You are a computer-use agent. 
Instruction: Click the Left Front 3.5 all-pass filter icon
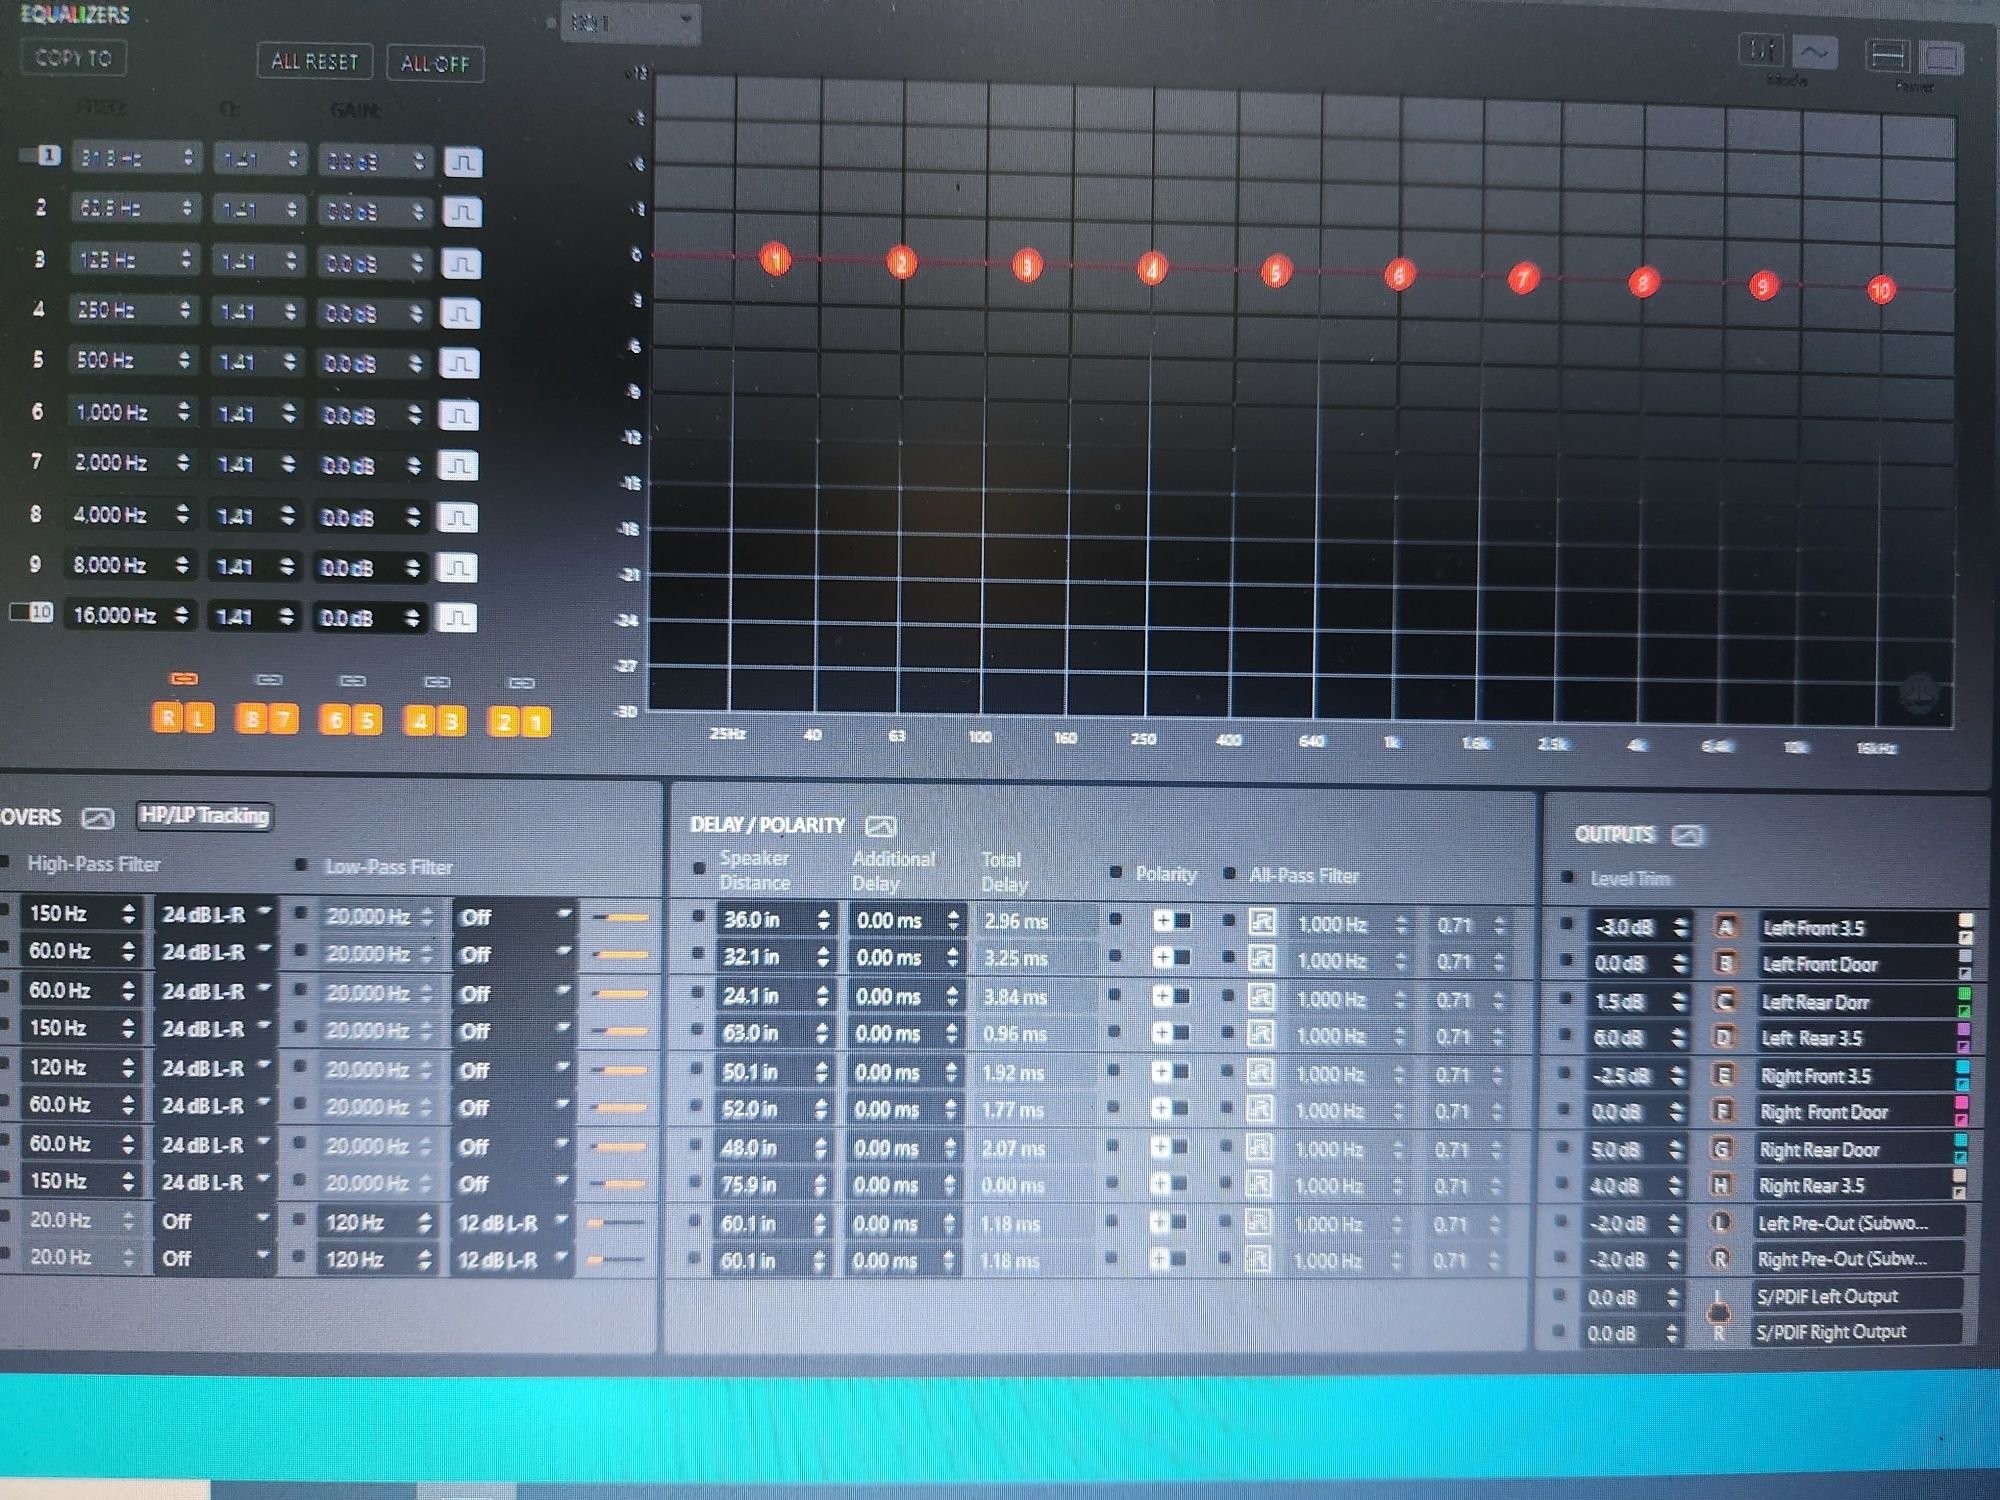coord(1262,922)
